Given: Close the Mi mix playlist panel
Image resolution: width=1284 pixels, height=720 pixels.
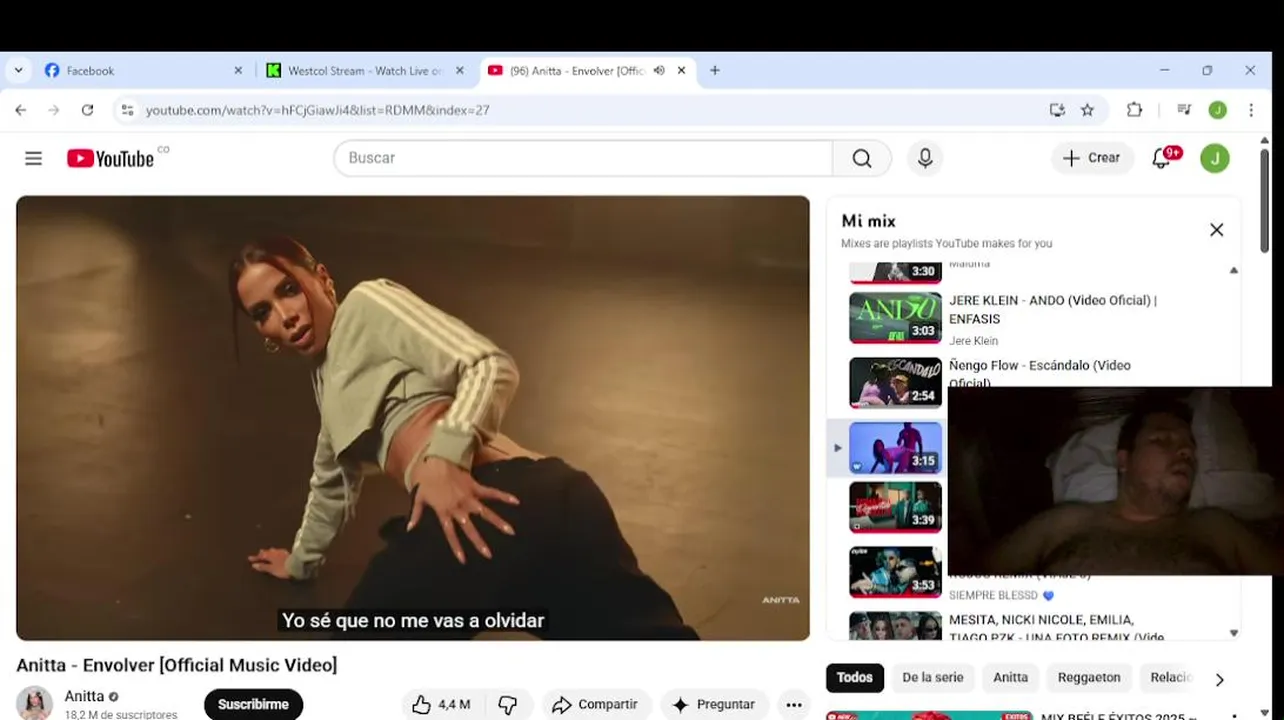Looking at the screenshot, I should [1216, 230].
